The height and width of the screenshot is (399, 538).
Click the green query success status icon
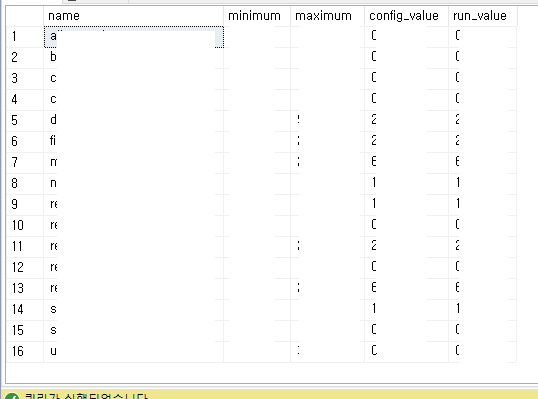tap(12, 396)
